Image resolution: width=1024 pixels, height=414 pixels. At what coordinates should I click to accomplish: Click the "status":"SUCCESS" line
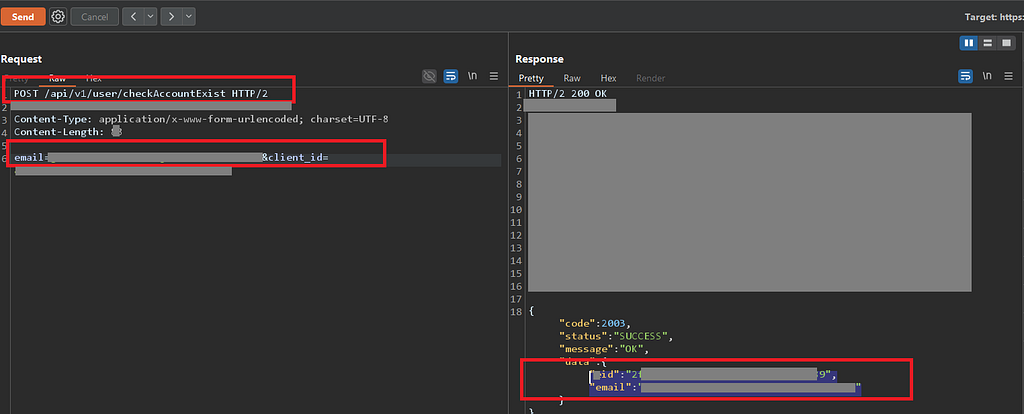pyautogui.click(x=616, y=336)
